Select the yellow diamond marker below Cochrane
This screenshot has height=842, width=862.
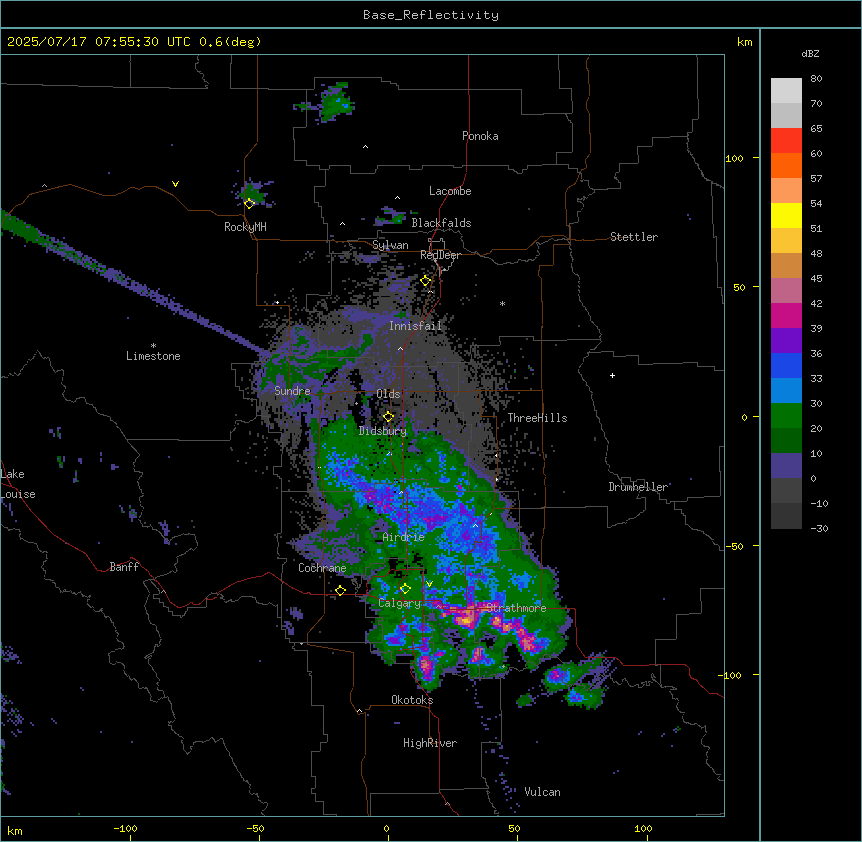tap(340, 590)
